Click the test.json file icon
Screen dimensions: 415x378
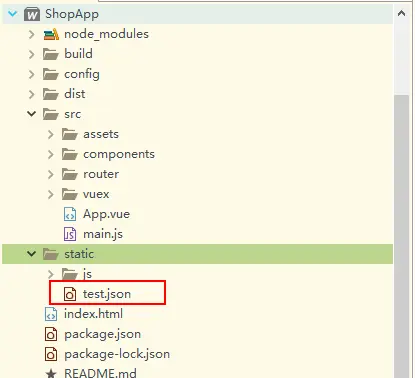point(70,294)
